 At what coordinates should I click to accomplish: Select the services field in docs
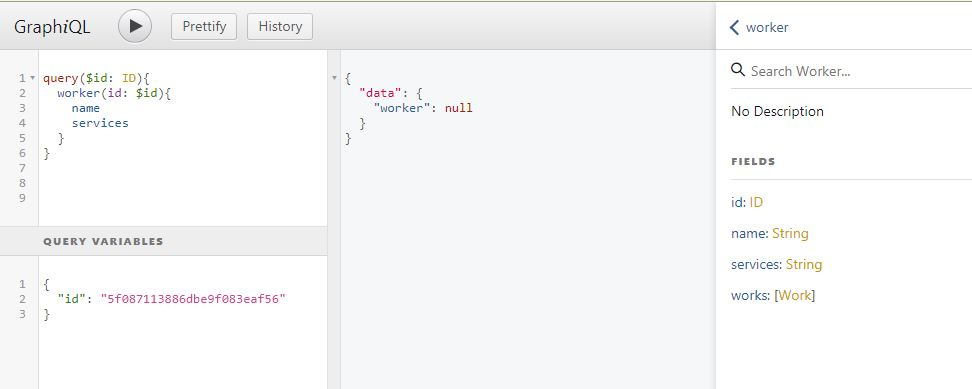(756, 264)
